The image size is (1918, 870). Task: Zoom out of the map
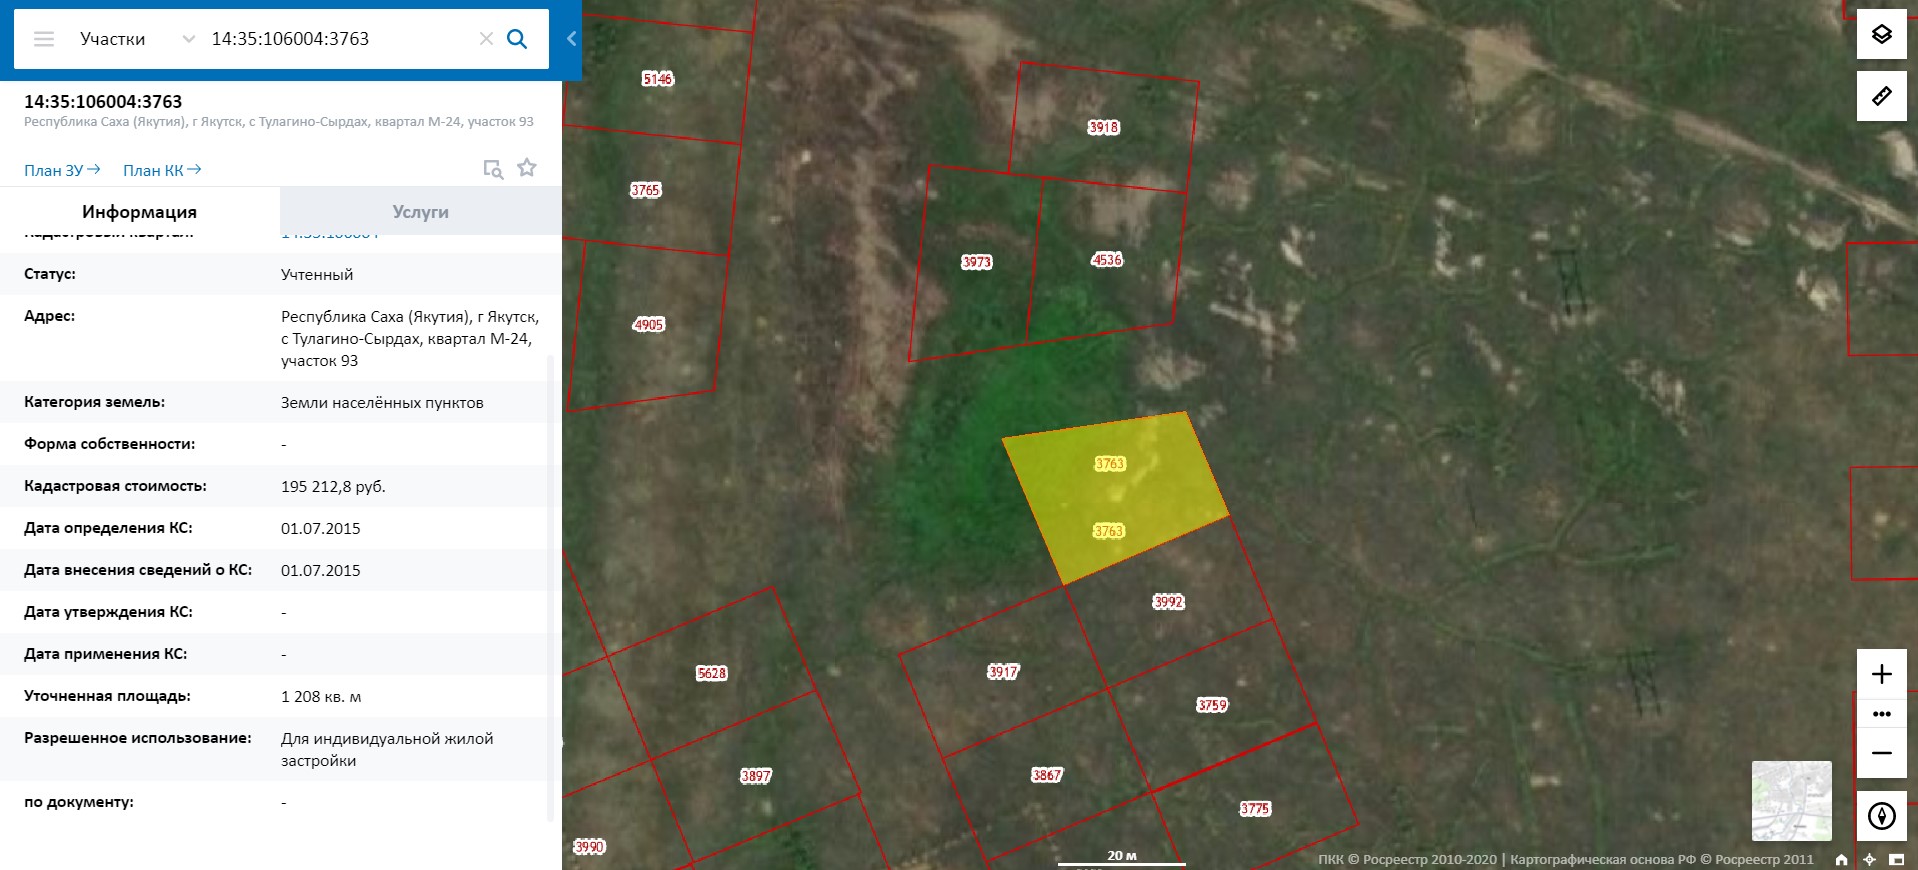tap(1881, 753)
